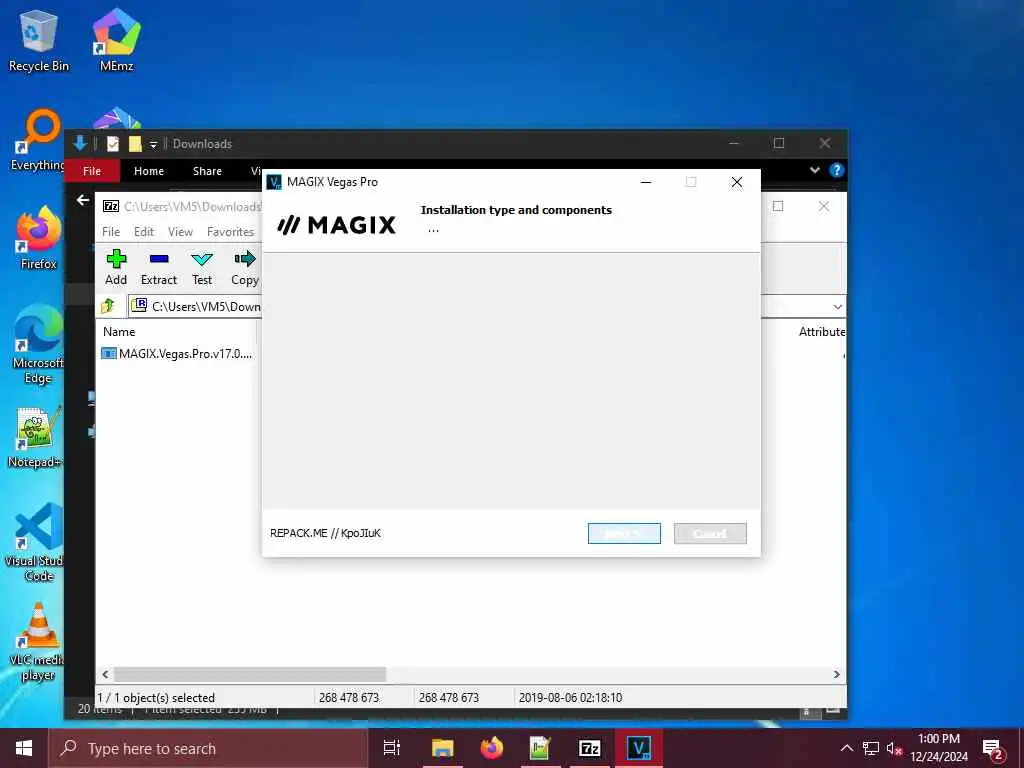Click the Next button in MAGIX installer
Screen dimensions: 1024x768
point(624,534)
